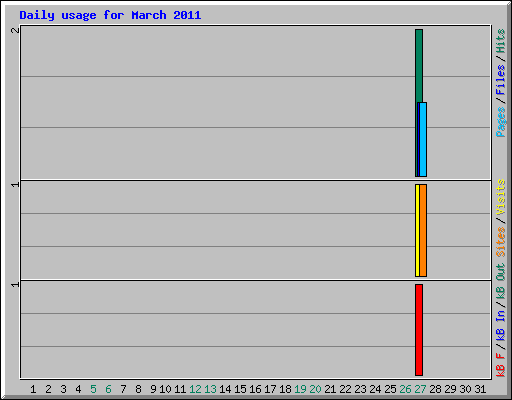Click the 'Daily usage for March 2011' title
Image resolution: width=512 pixels, height=400 pixels.
[110, 15]
